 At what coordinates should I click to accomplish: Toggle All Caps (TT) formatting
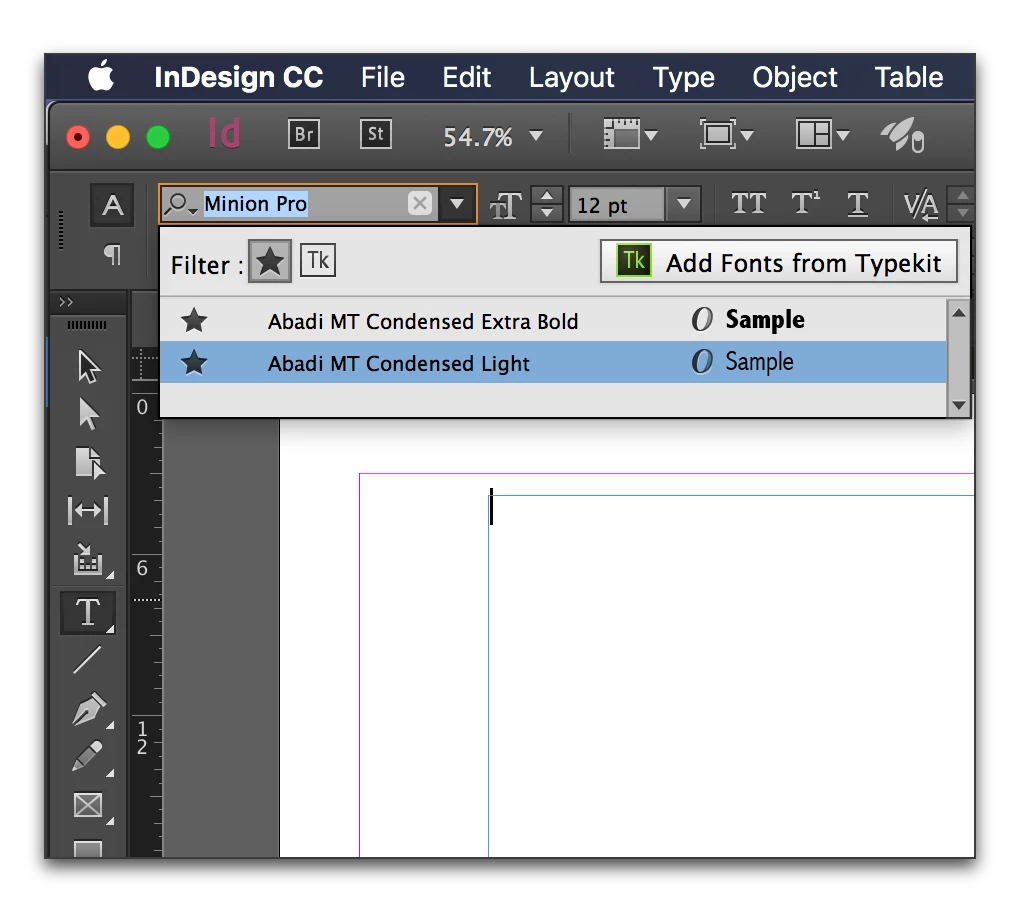pos(748,204)
